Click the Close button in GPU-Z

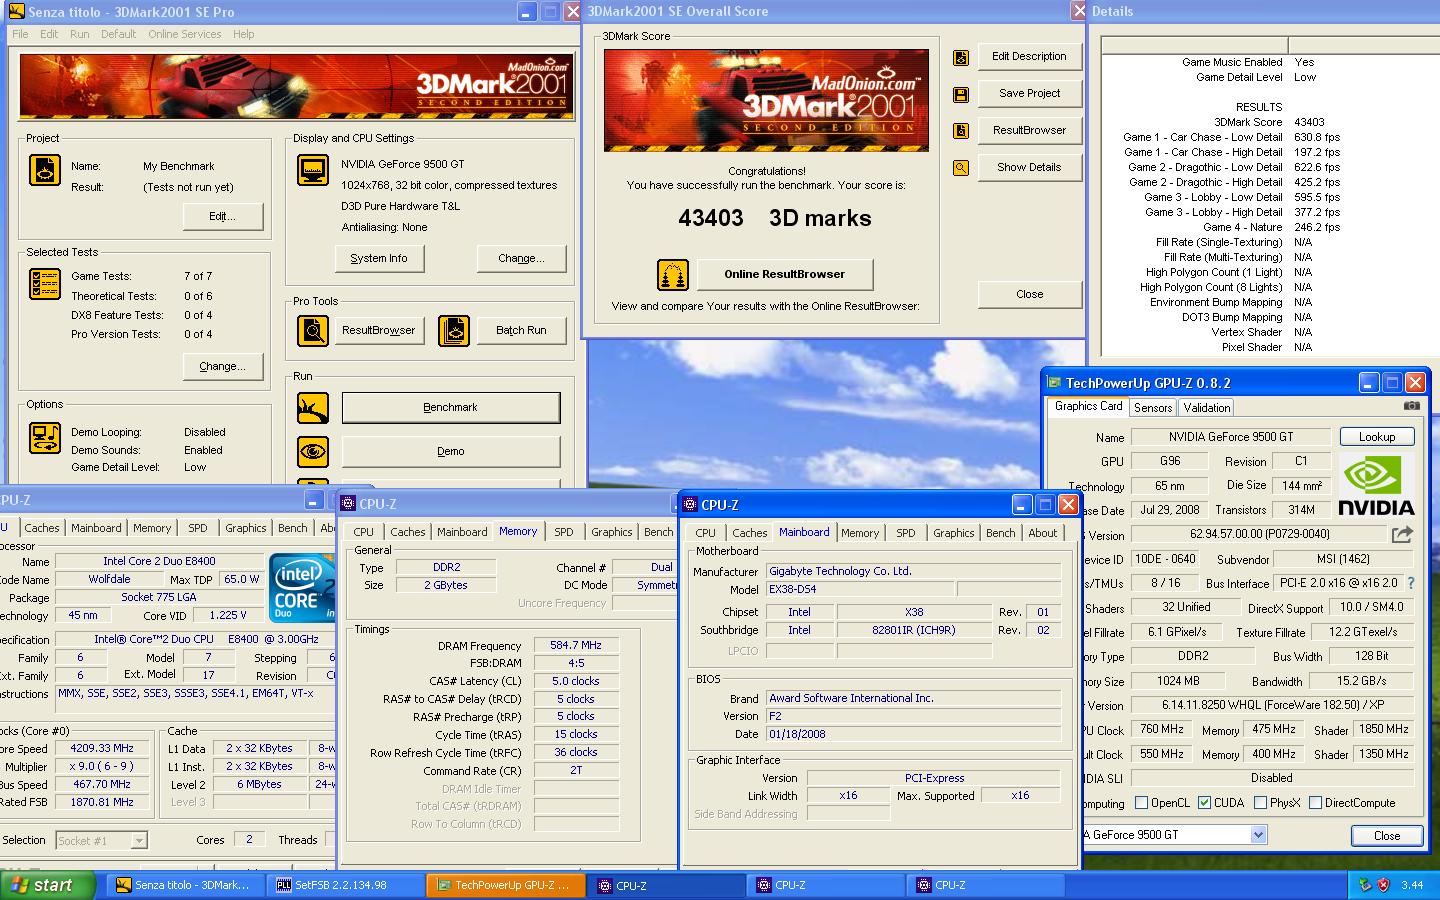coord(1387,835)
